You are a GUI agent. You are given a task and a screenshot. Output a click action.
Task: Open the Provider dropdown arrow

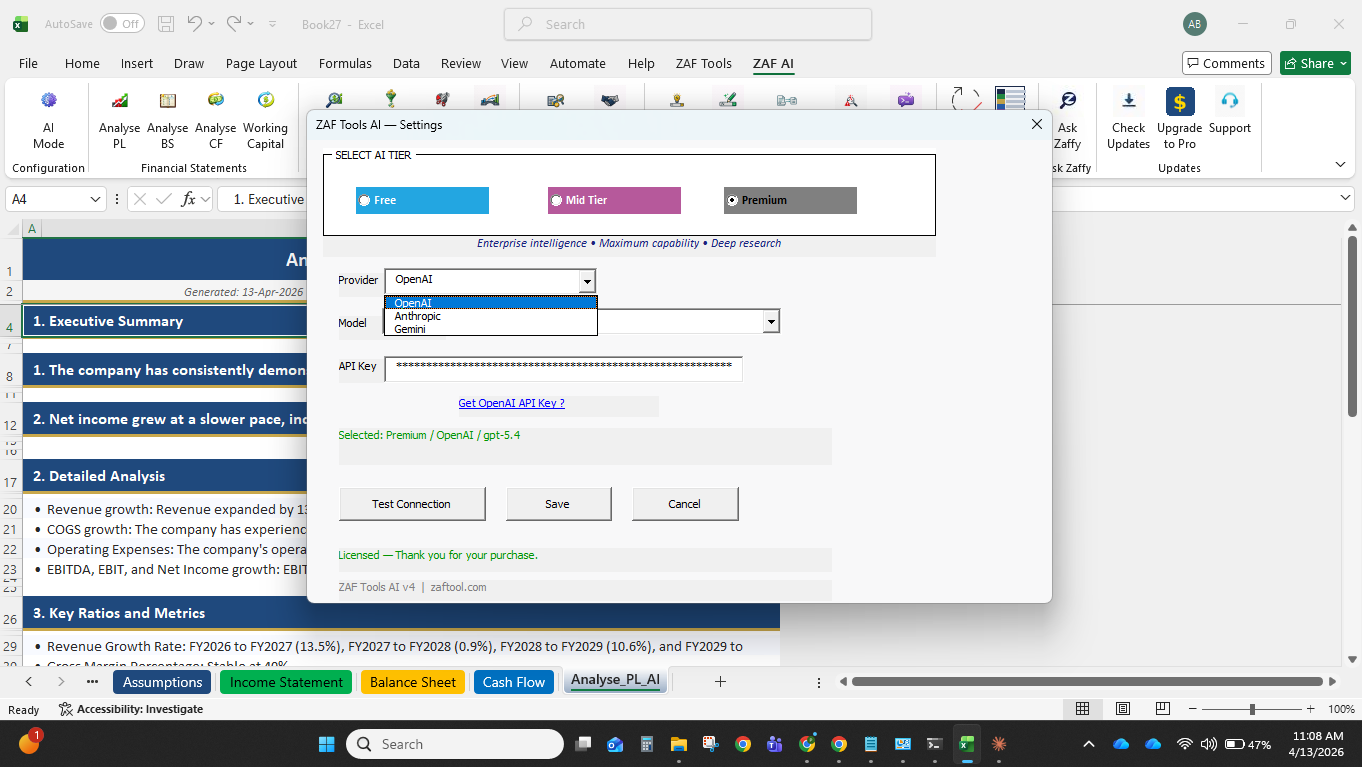tap(588, 281)
